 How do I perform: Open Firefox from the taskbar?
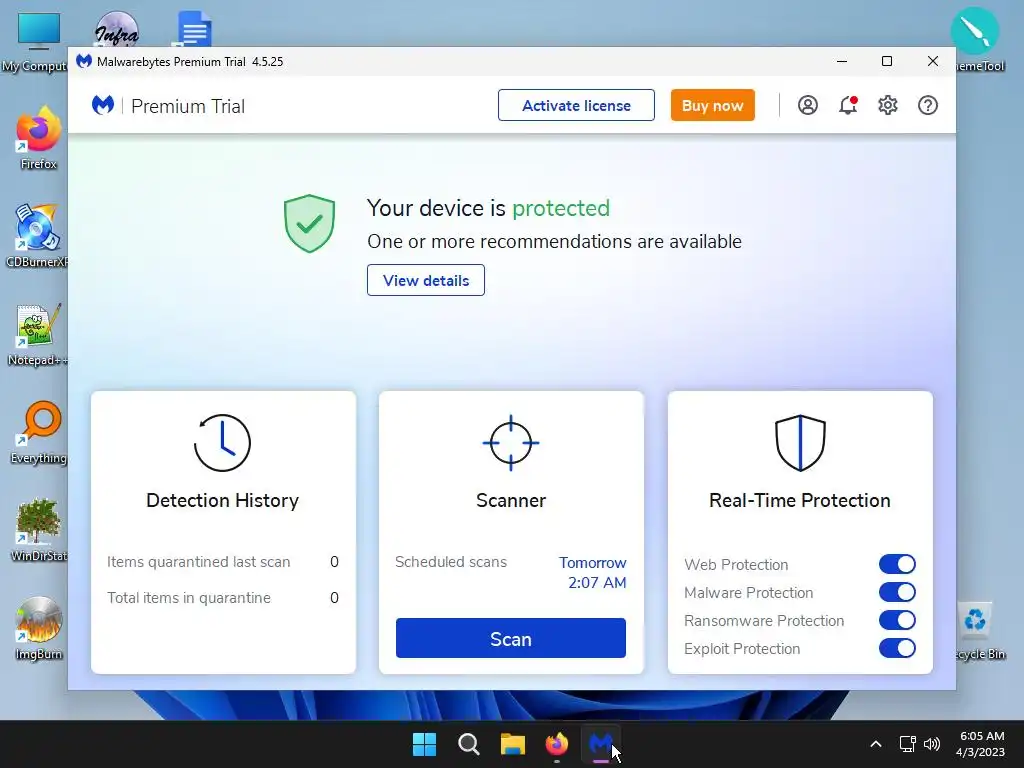click(556, 744)
